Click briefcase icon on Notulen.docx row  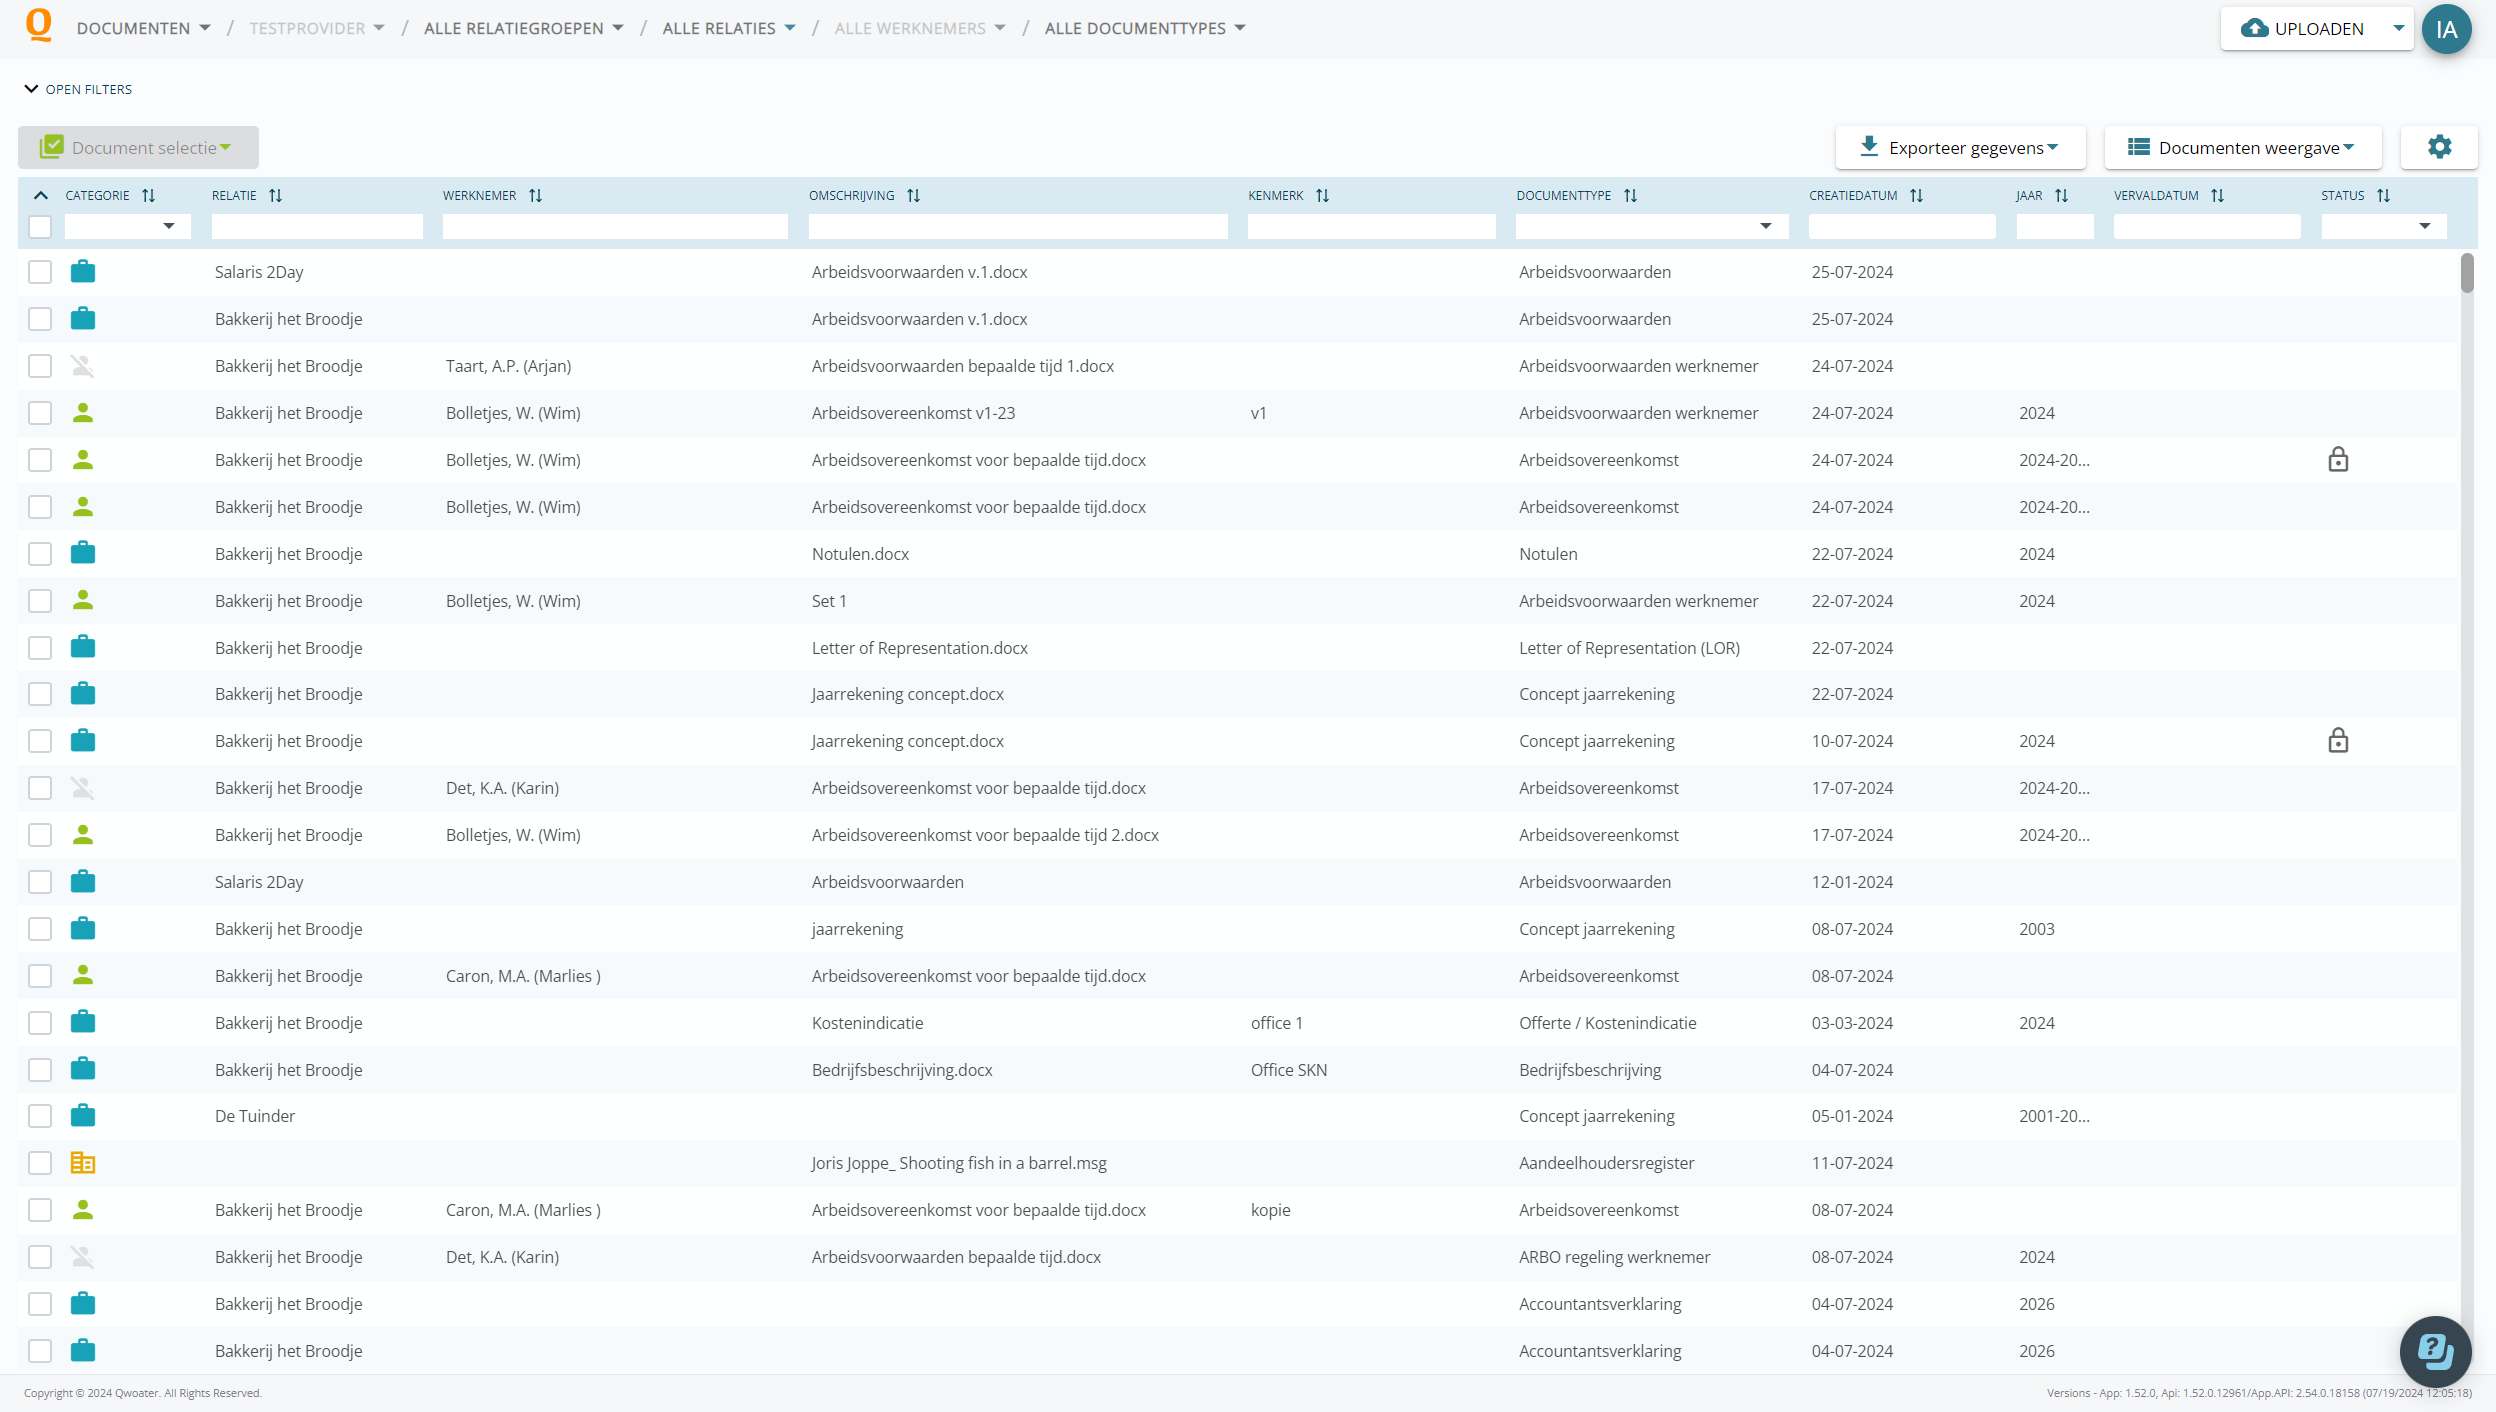83,553
